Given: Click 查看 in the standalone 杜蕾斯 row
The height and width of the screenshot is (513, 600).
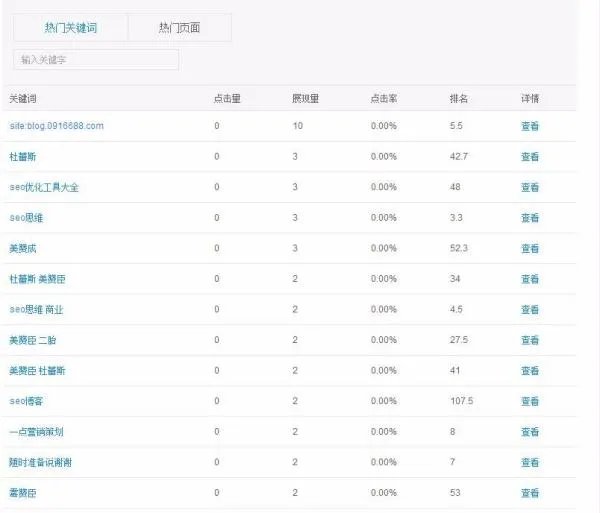Looking at the screenshot, I should [530, 156].
